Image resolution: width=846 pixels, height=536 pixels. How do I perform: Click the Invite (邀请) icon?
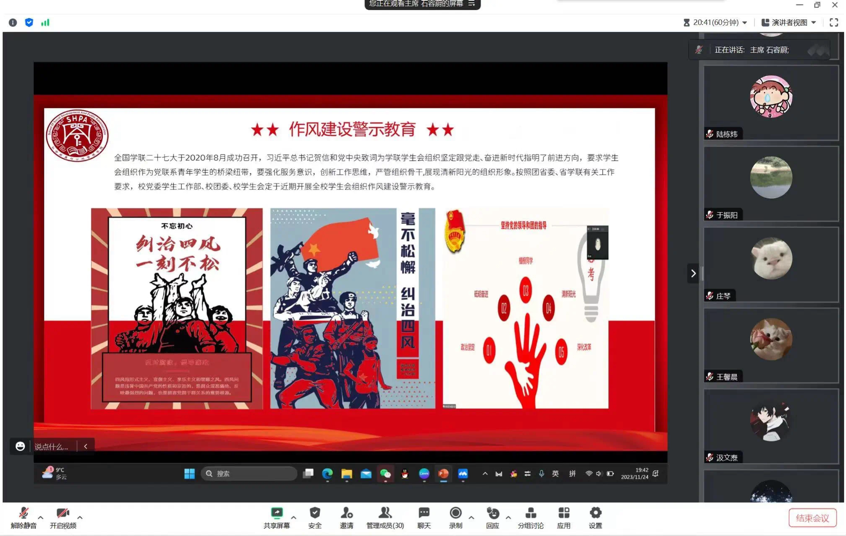tap(346, 516)
